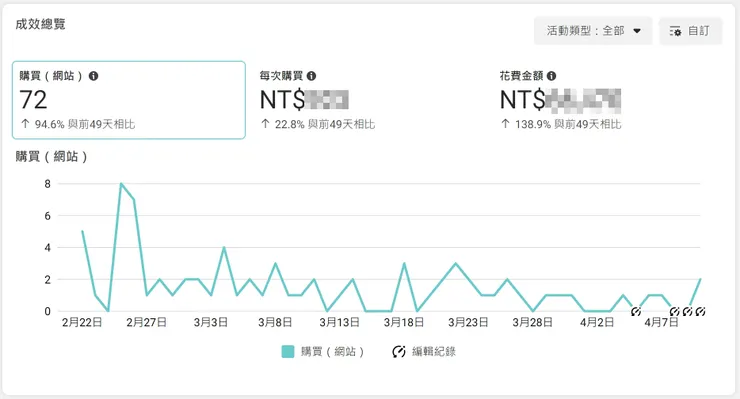The image size is (740, 399).
Task: Click the 購買(網站) chart title above the graph
Action: coord(51,156)
